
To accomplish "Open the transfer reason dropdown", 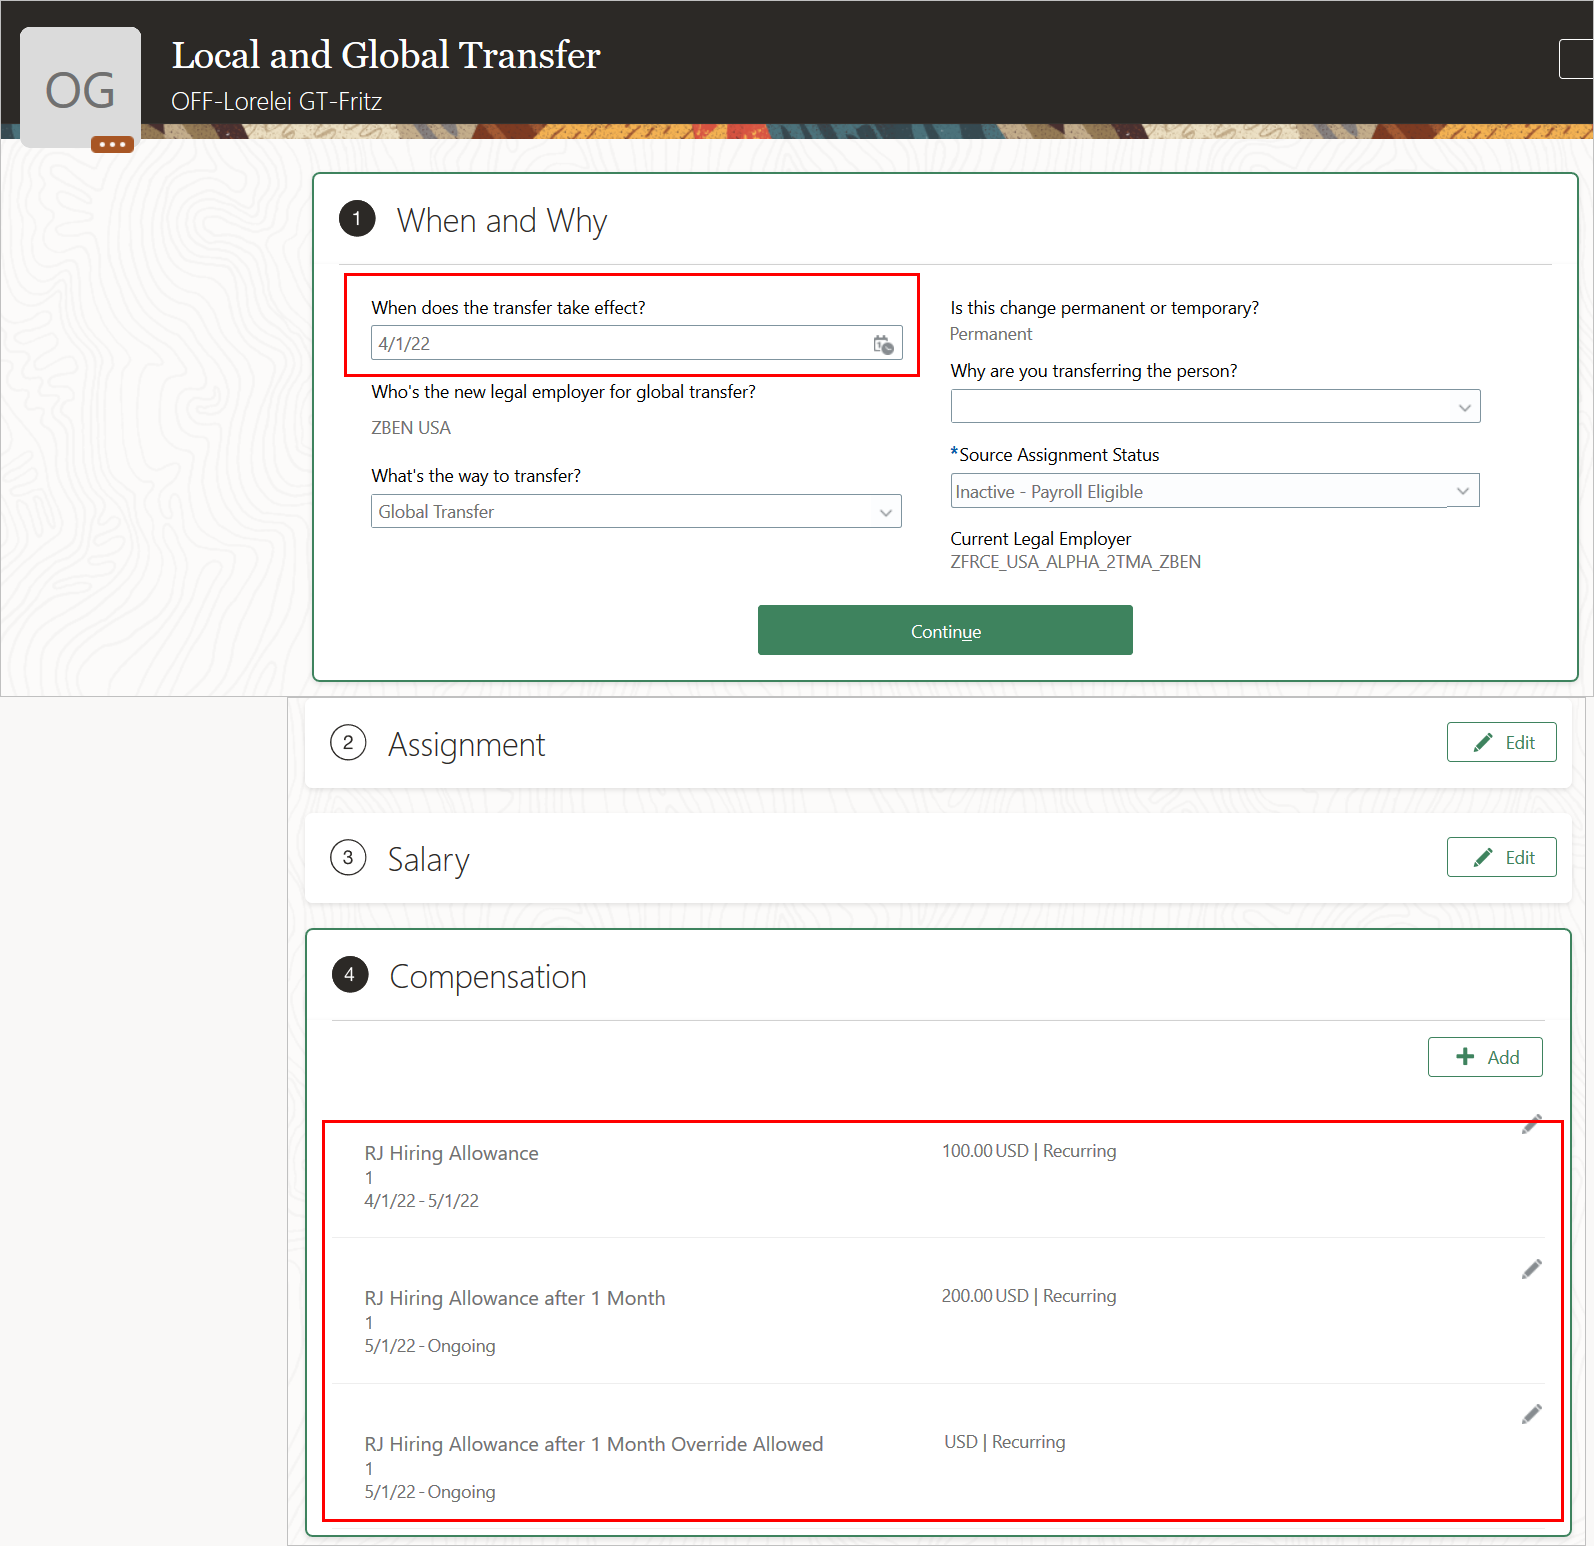I will point(1215,407).
